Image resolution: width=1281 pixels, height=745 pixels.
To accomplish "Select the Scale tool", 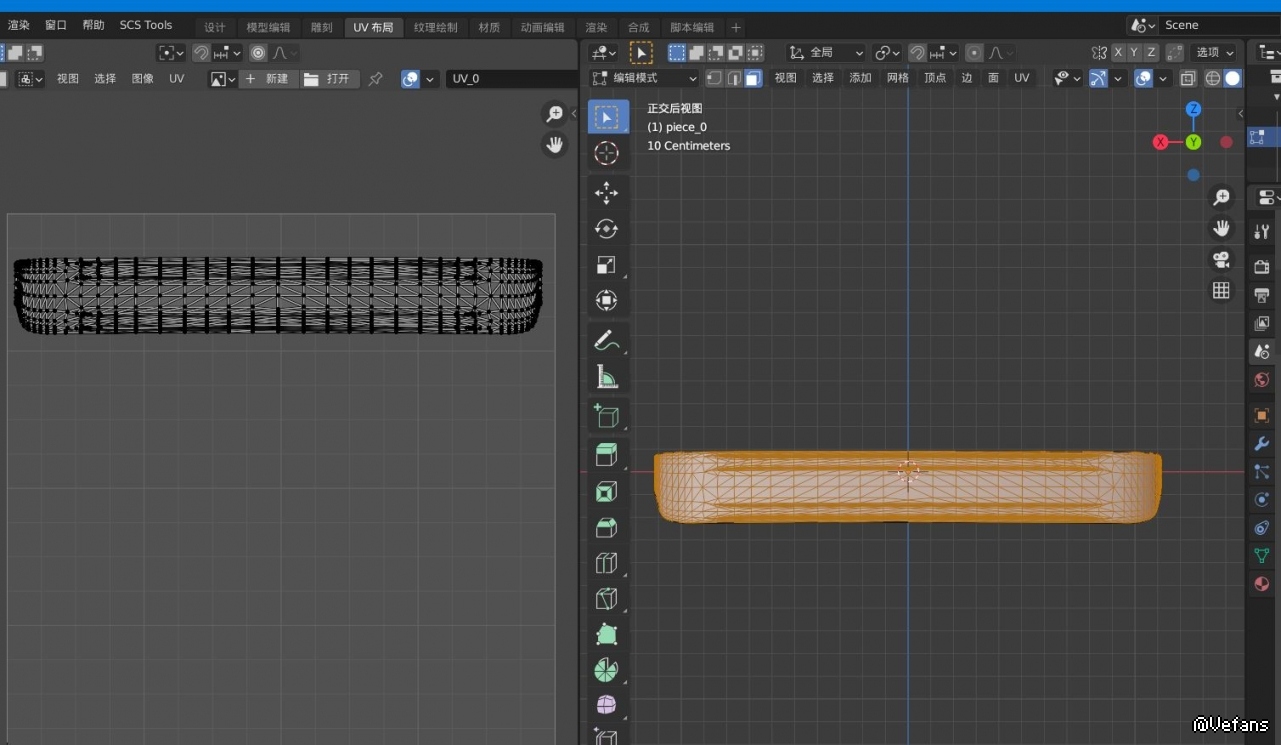I will click(606, 265).
